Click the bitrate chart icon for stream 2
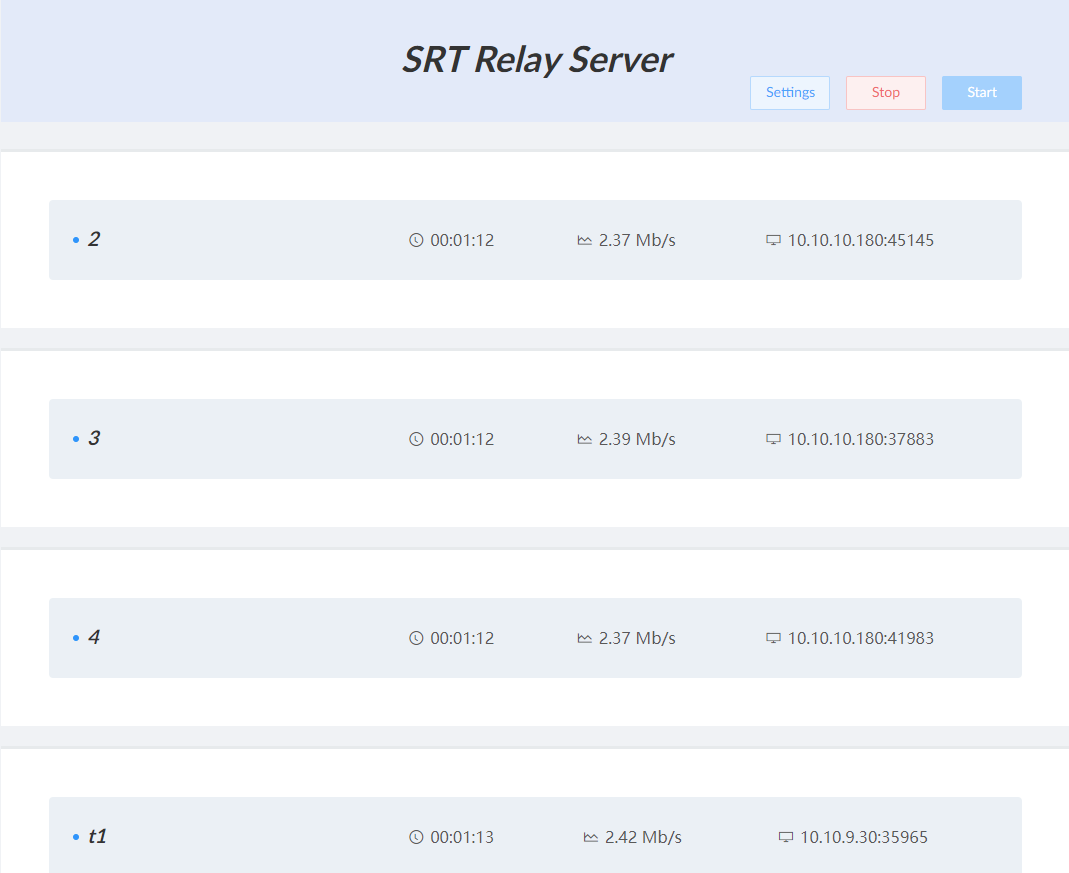 point(585,240)
